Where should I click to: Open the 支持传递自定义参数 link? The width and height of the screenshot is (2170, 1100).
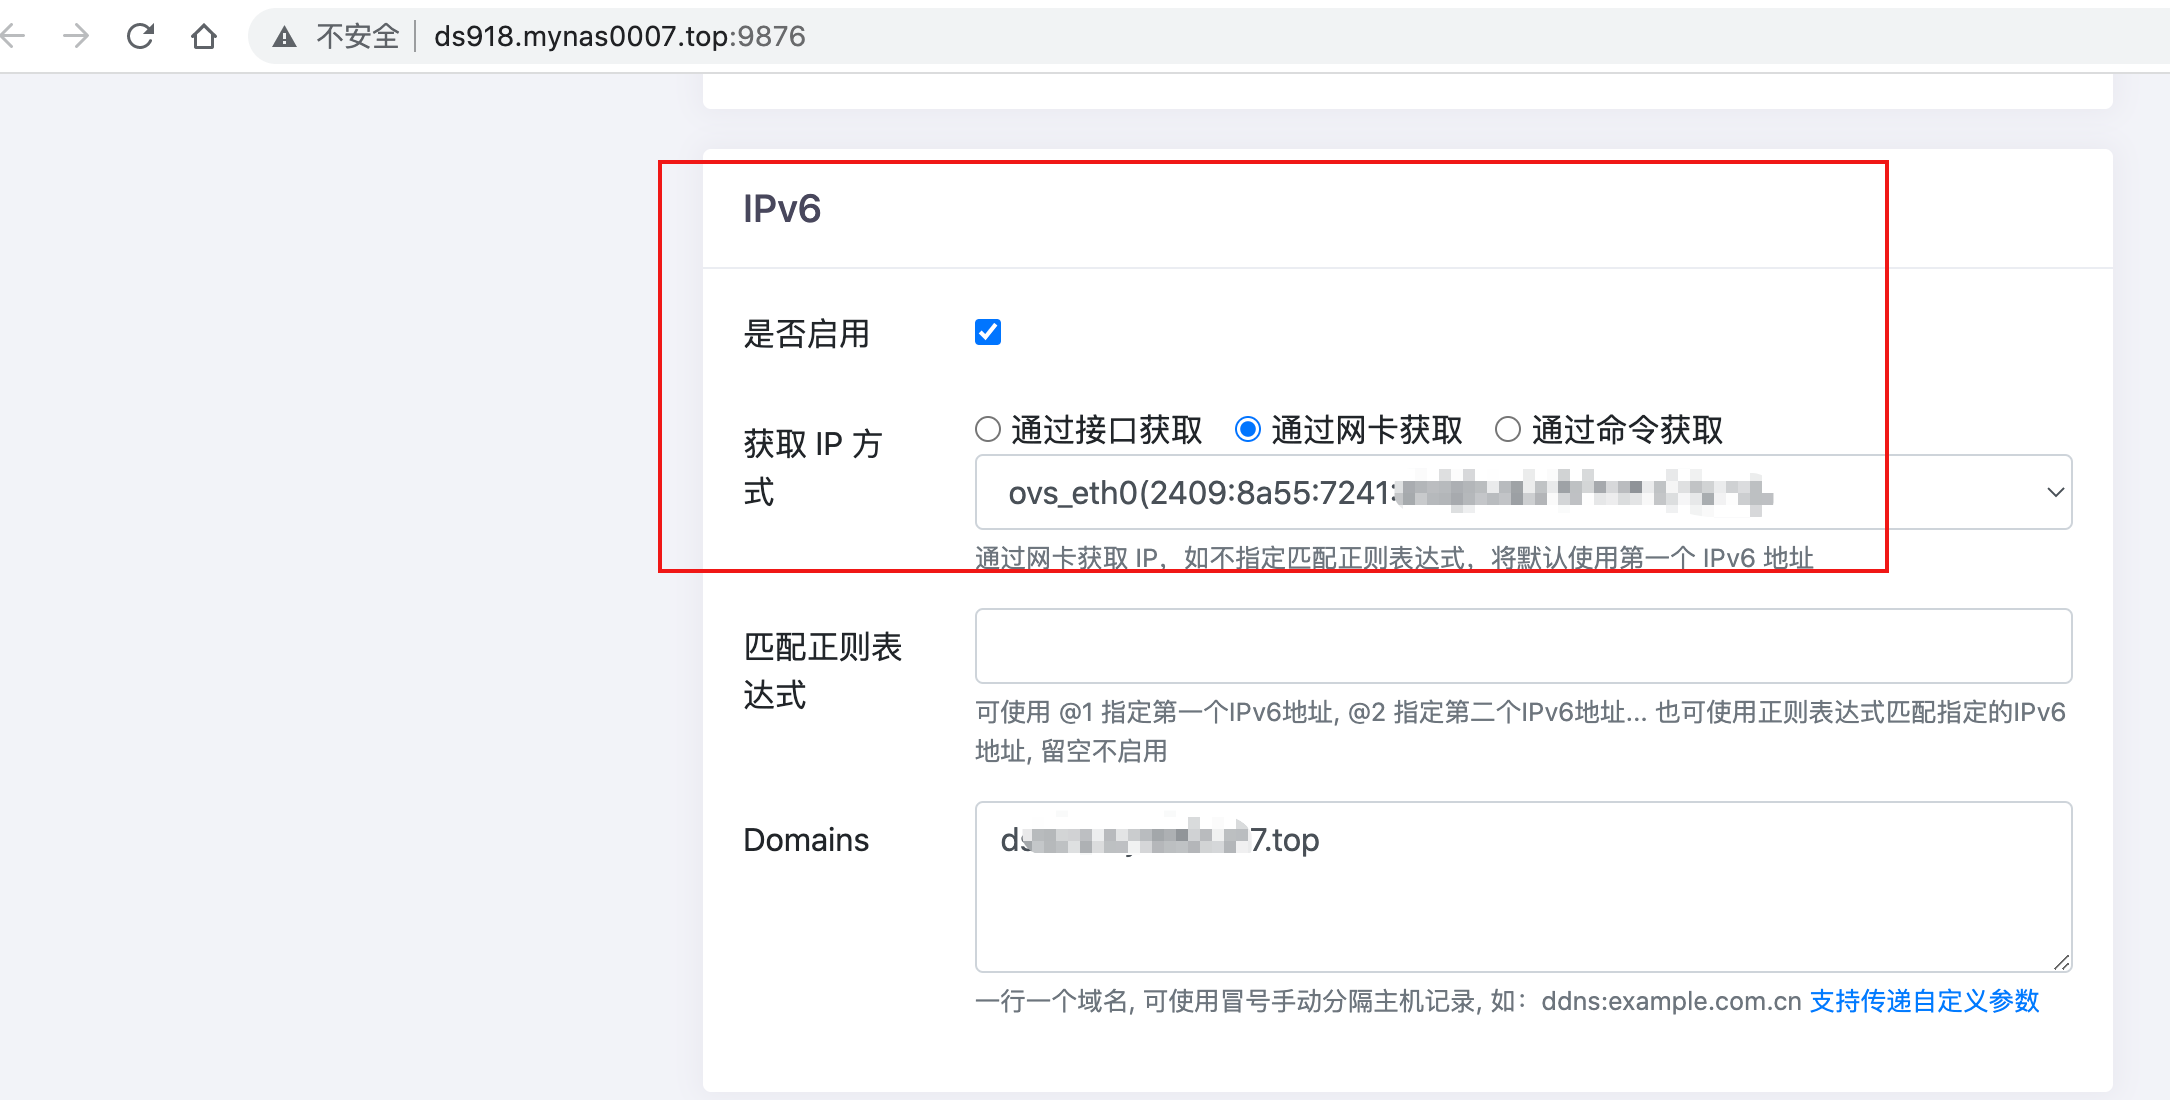(1924, 1001)
